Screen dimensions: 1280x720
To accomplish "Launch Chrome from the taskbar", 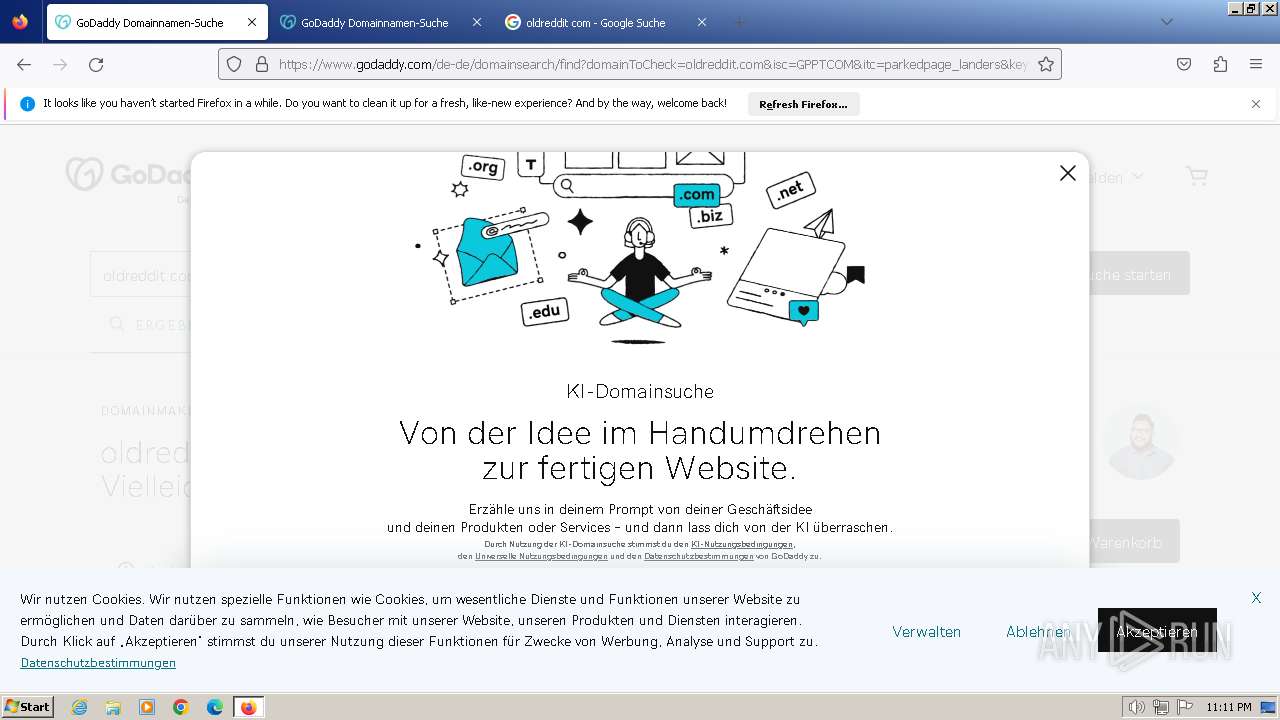I will tap(181, 707).
